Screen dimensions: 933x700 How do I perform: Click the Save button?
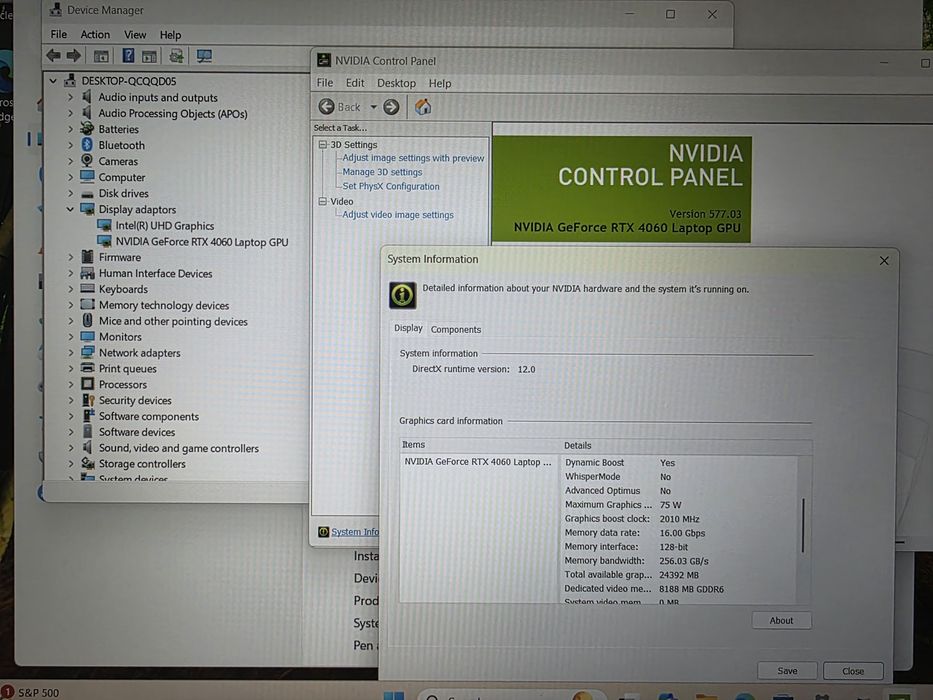(x=787, y=671)
